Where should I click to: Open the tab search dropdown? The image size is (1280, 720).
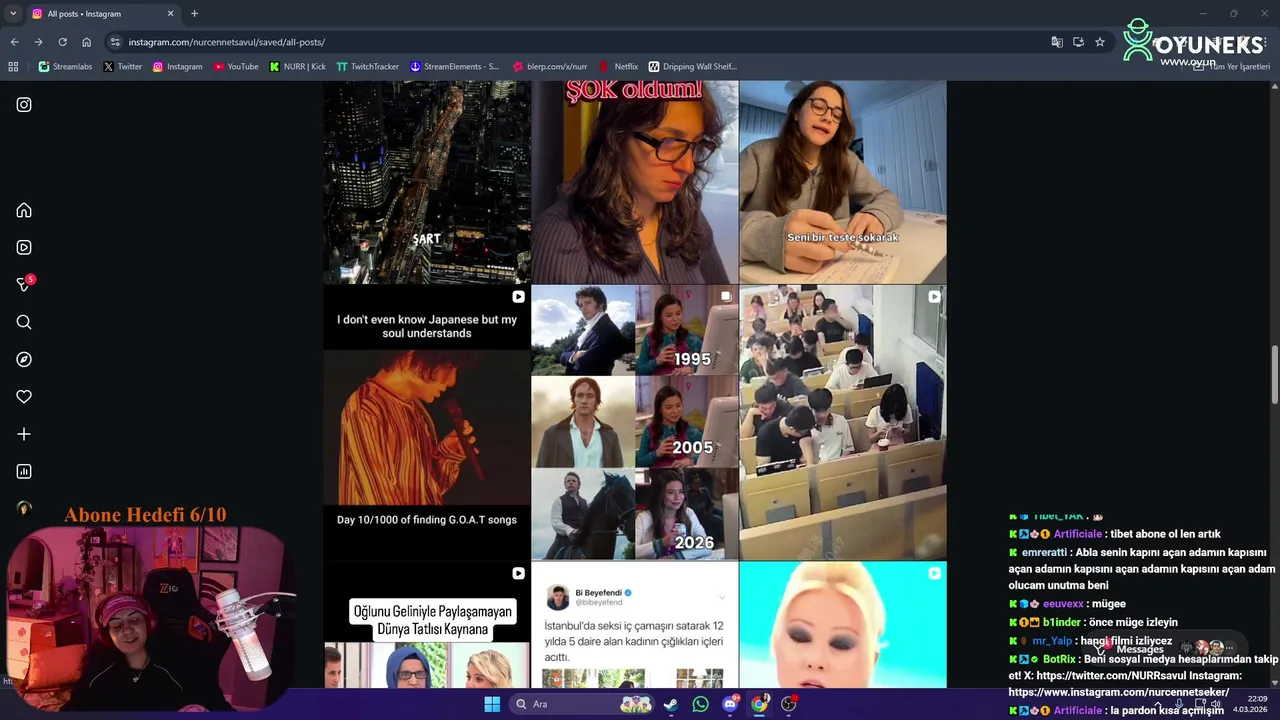coord(12,14)
